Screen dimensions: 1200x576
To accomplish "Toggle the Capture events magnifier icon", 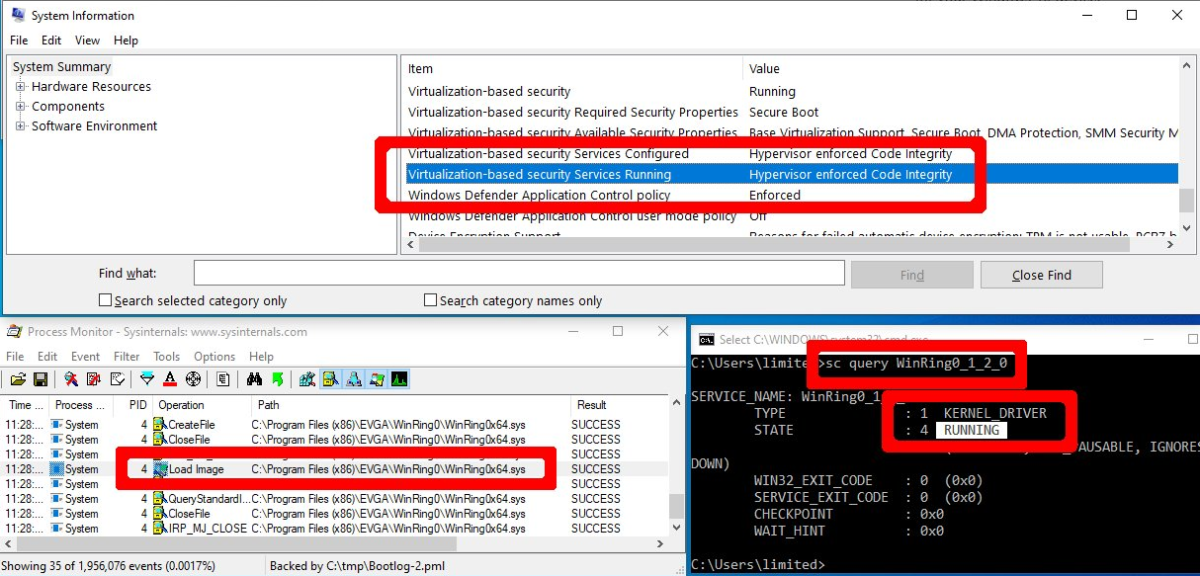I will 71,380.
